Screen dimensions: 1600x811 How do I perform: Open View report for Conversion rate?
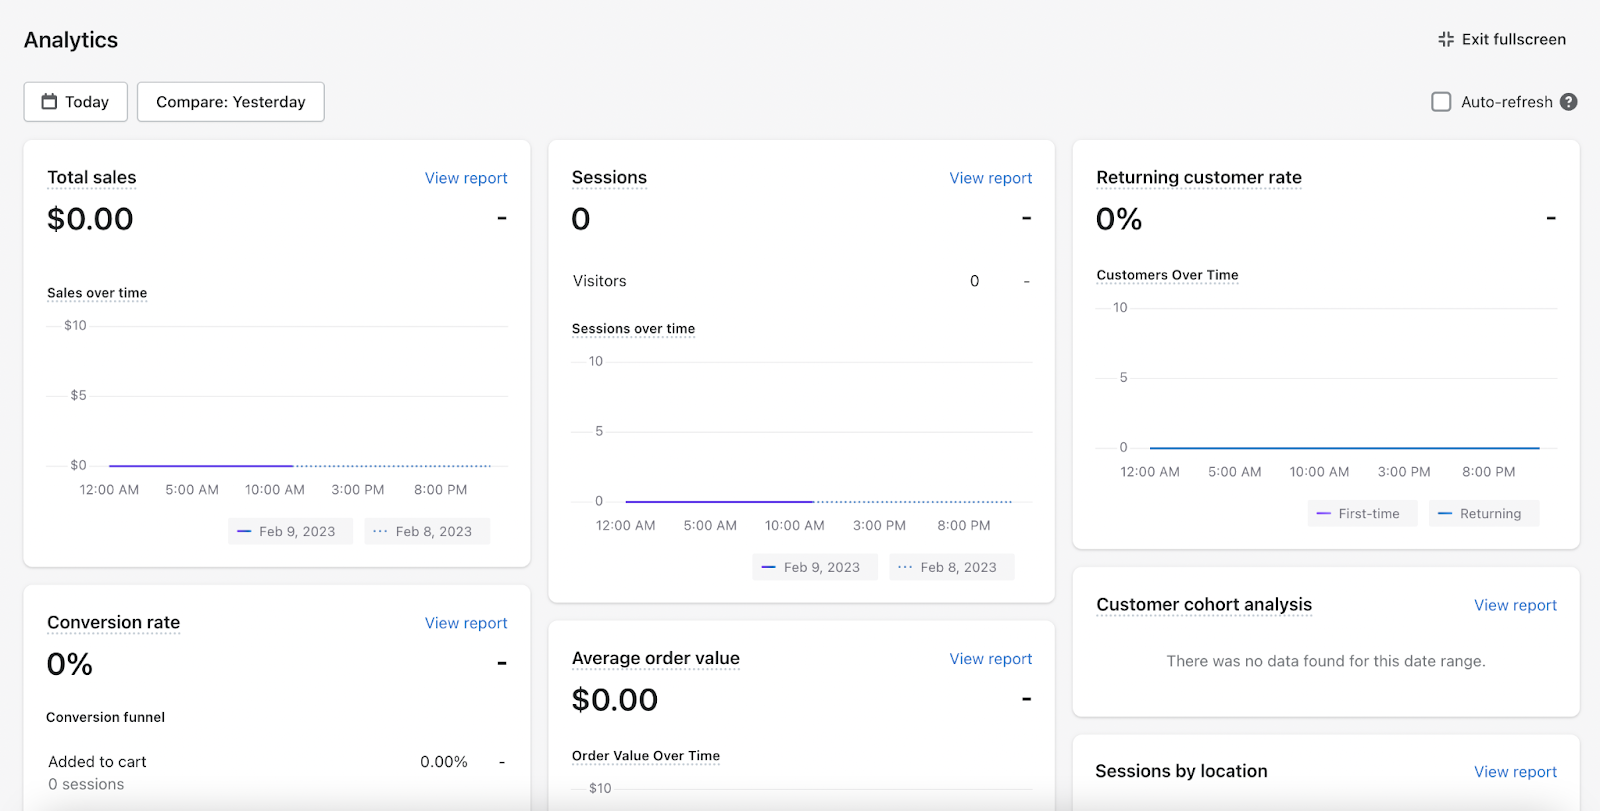coord(466,623)
